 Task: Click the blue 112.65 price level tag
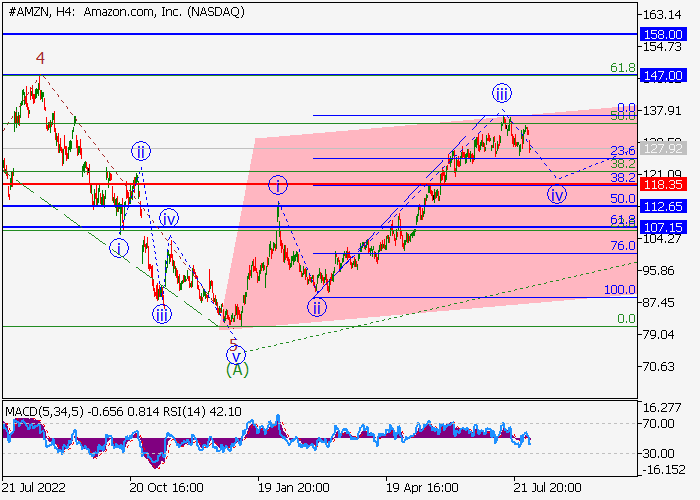[x=663, y=206]
